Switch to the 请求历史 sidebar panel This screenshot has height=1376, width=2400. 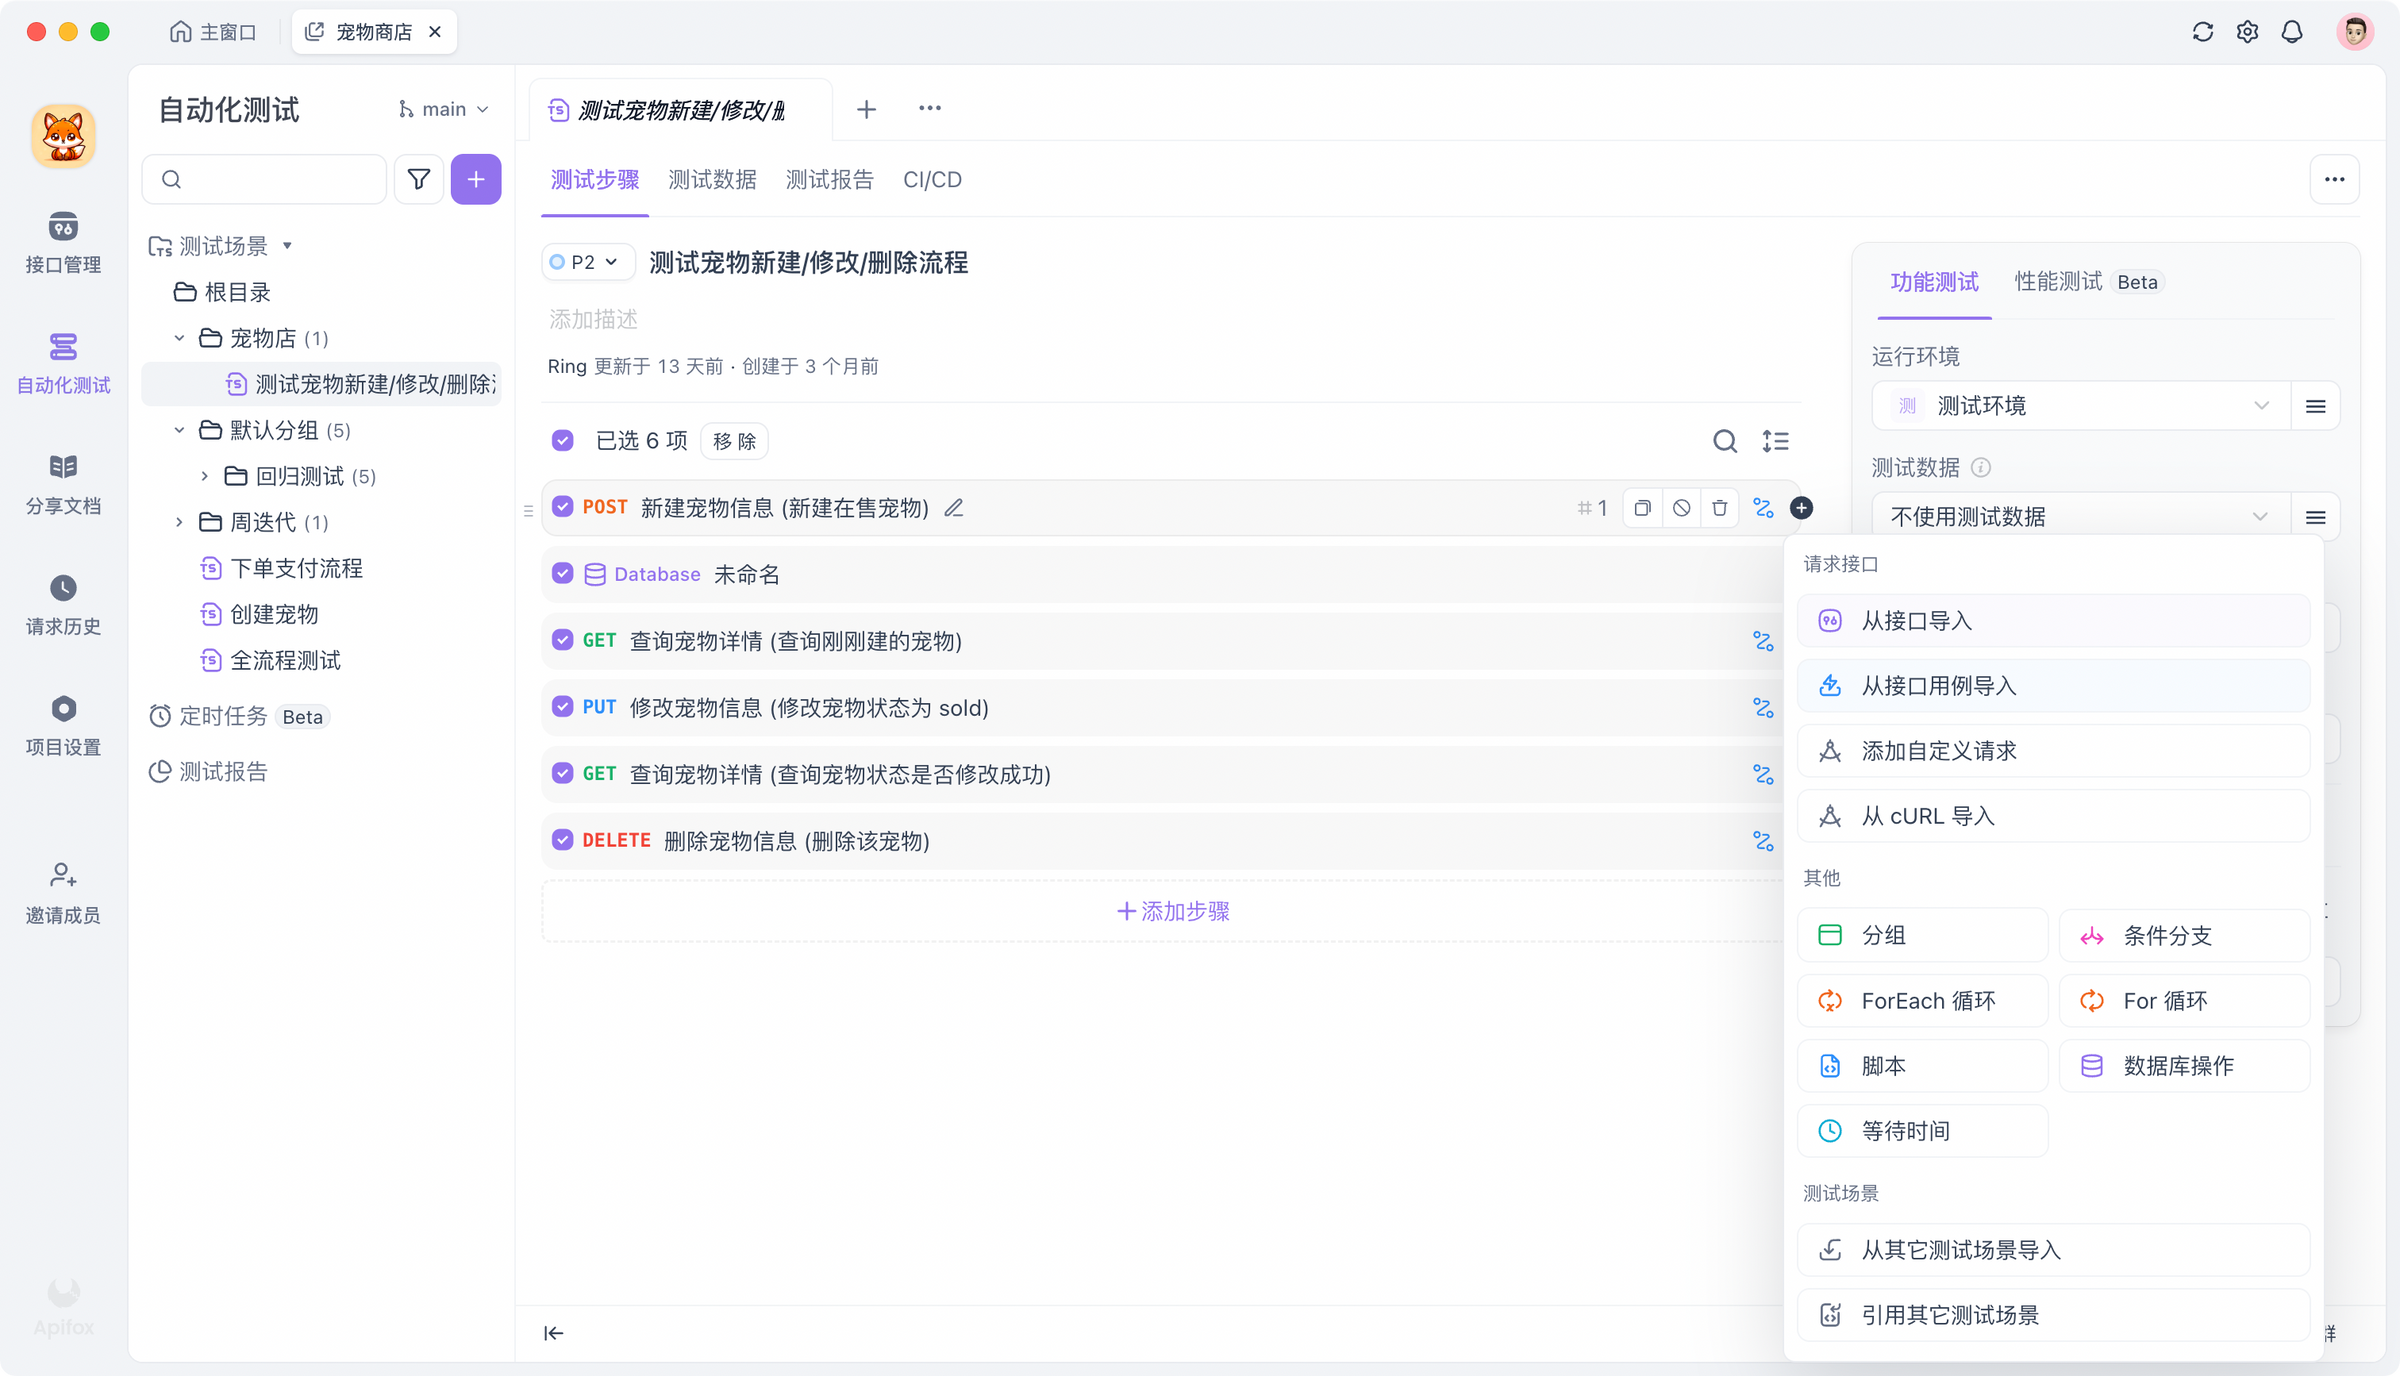(62, 604)
